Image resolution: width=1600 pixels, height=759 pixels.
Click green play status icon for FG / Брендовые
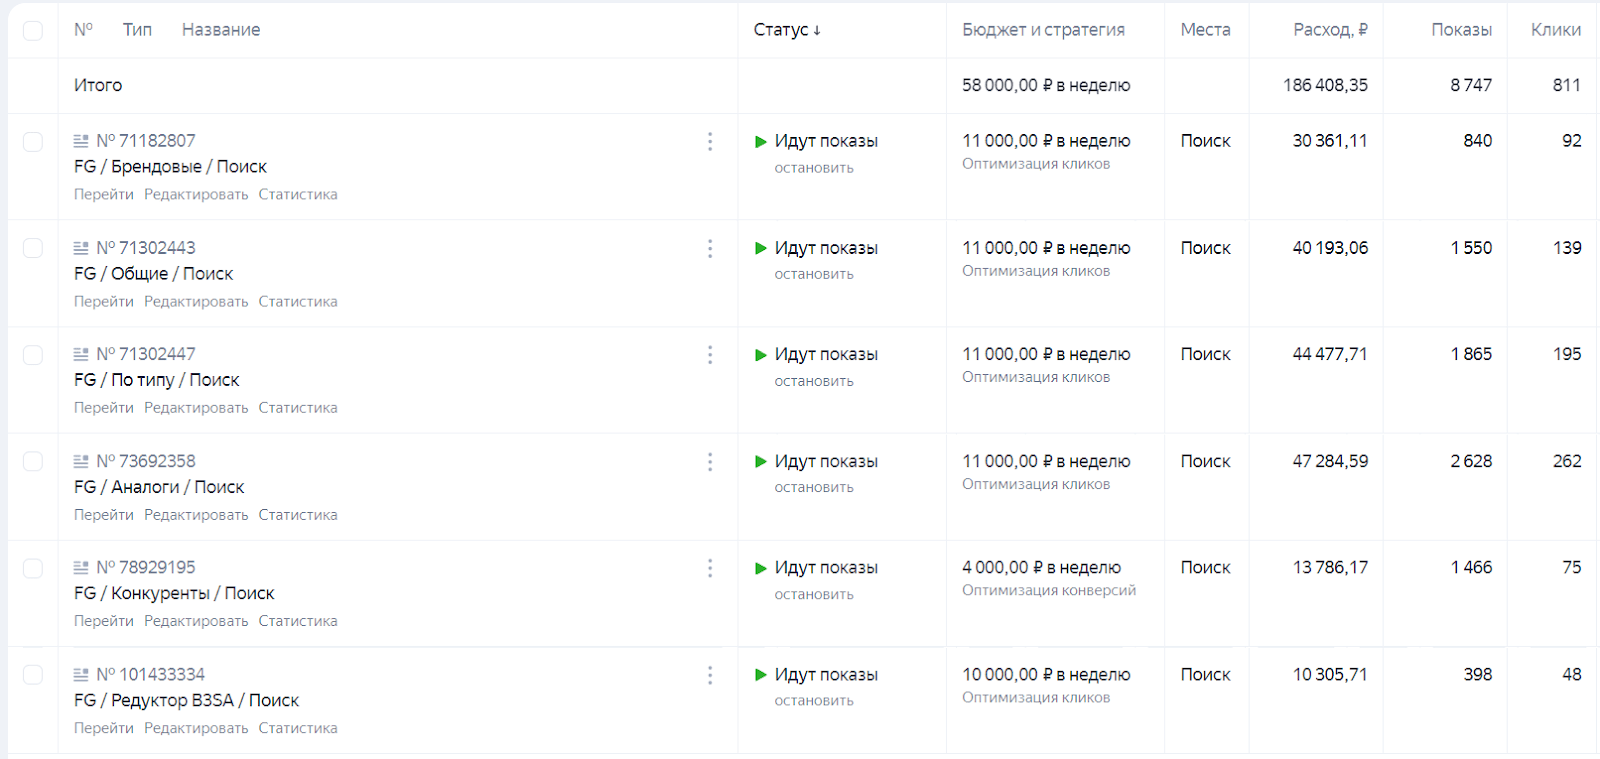(x=761, y=142)
